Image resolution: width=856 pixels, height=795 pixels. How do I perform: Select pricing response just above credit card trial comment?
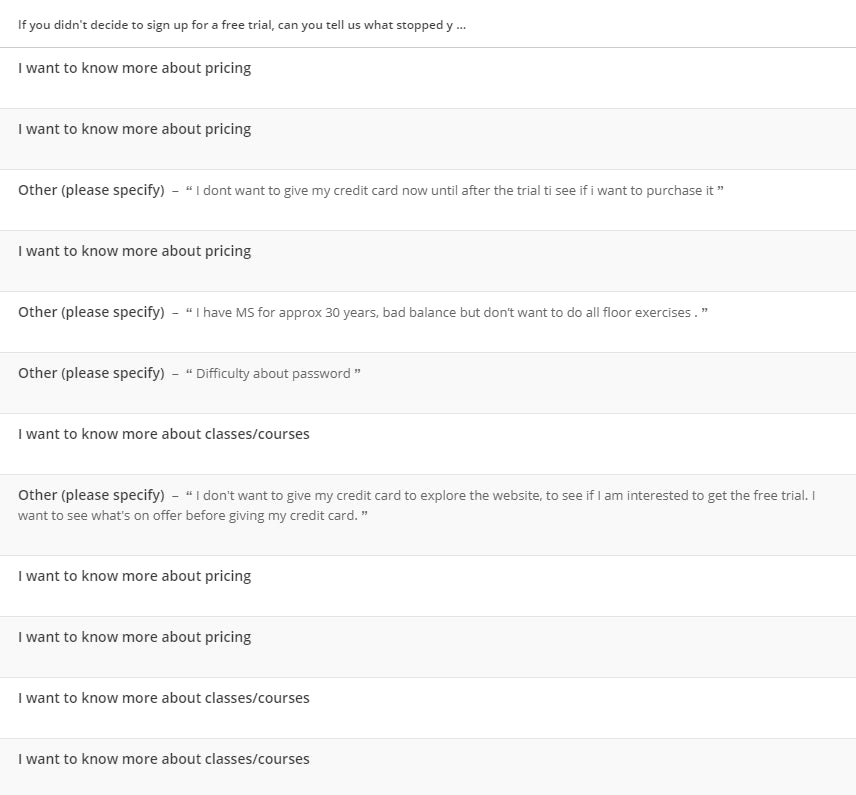(x=134, y=129)
